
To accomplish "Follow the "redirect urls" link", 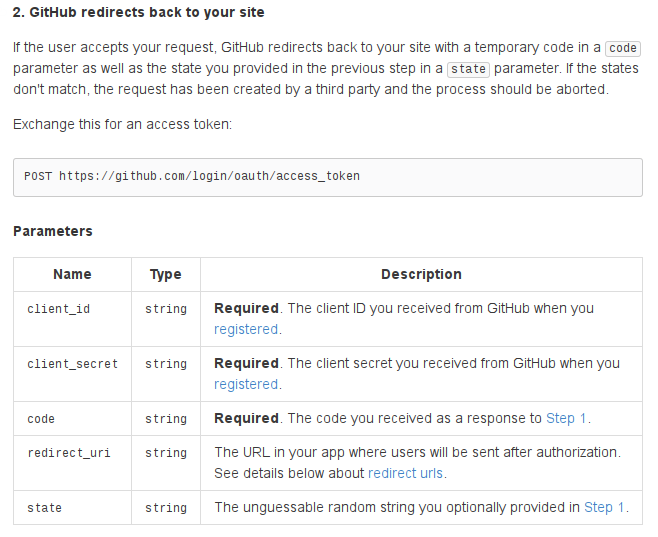I will pyautogui.click(x=405, y=473).
